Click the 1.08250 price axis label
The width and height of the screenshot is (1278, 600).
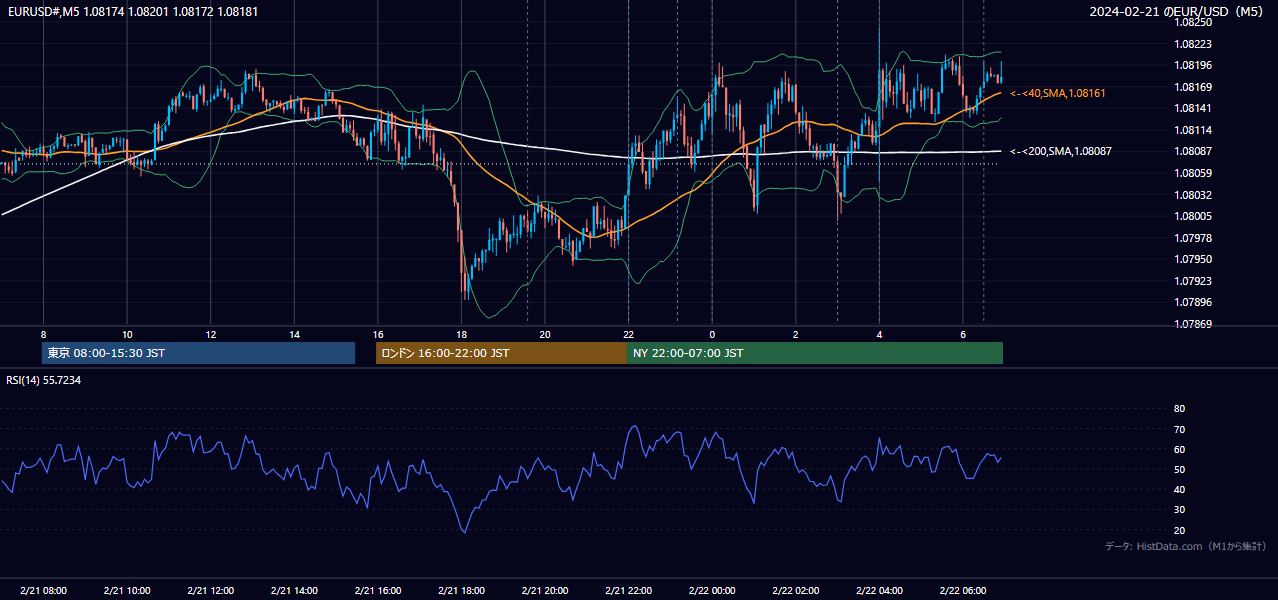tap(1193, 22)
